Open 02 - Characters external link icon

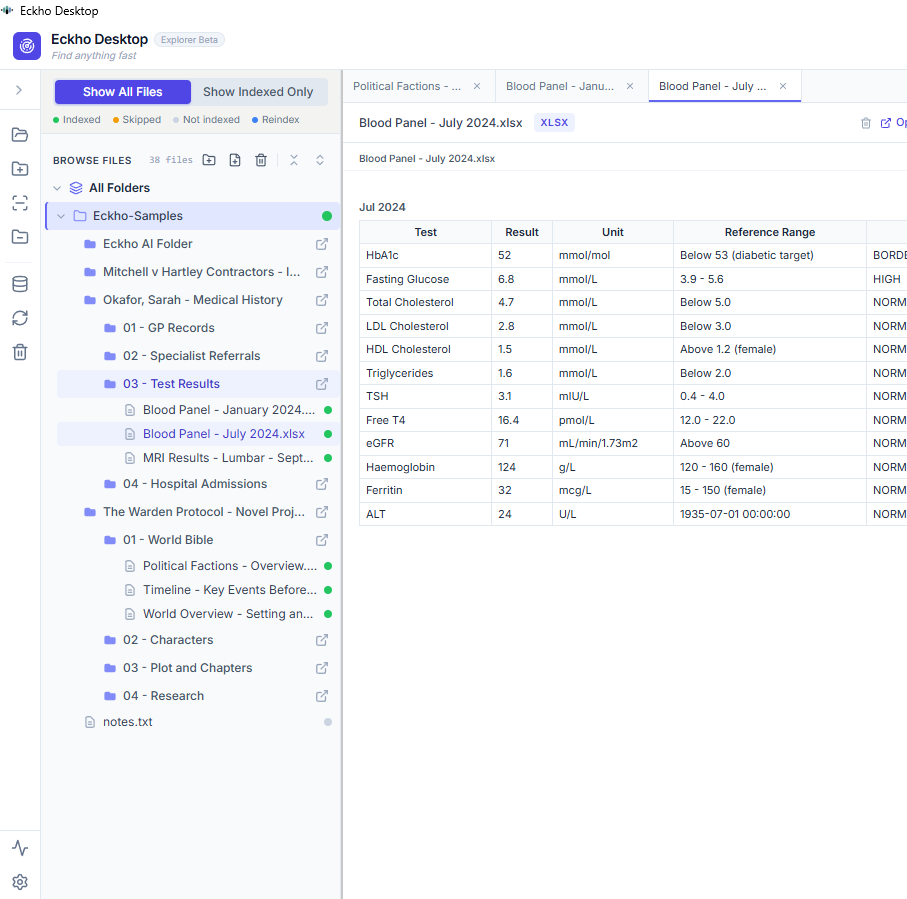click(322, 640)
